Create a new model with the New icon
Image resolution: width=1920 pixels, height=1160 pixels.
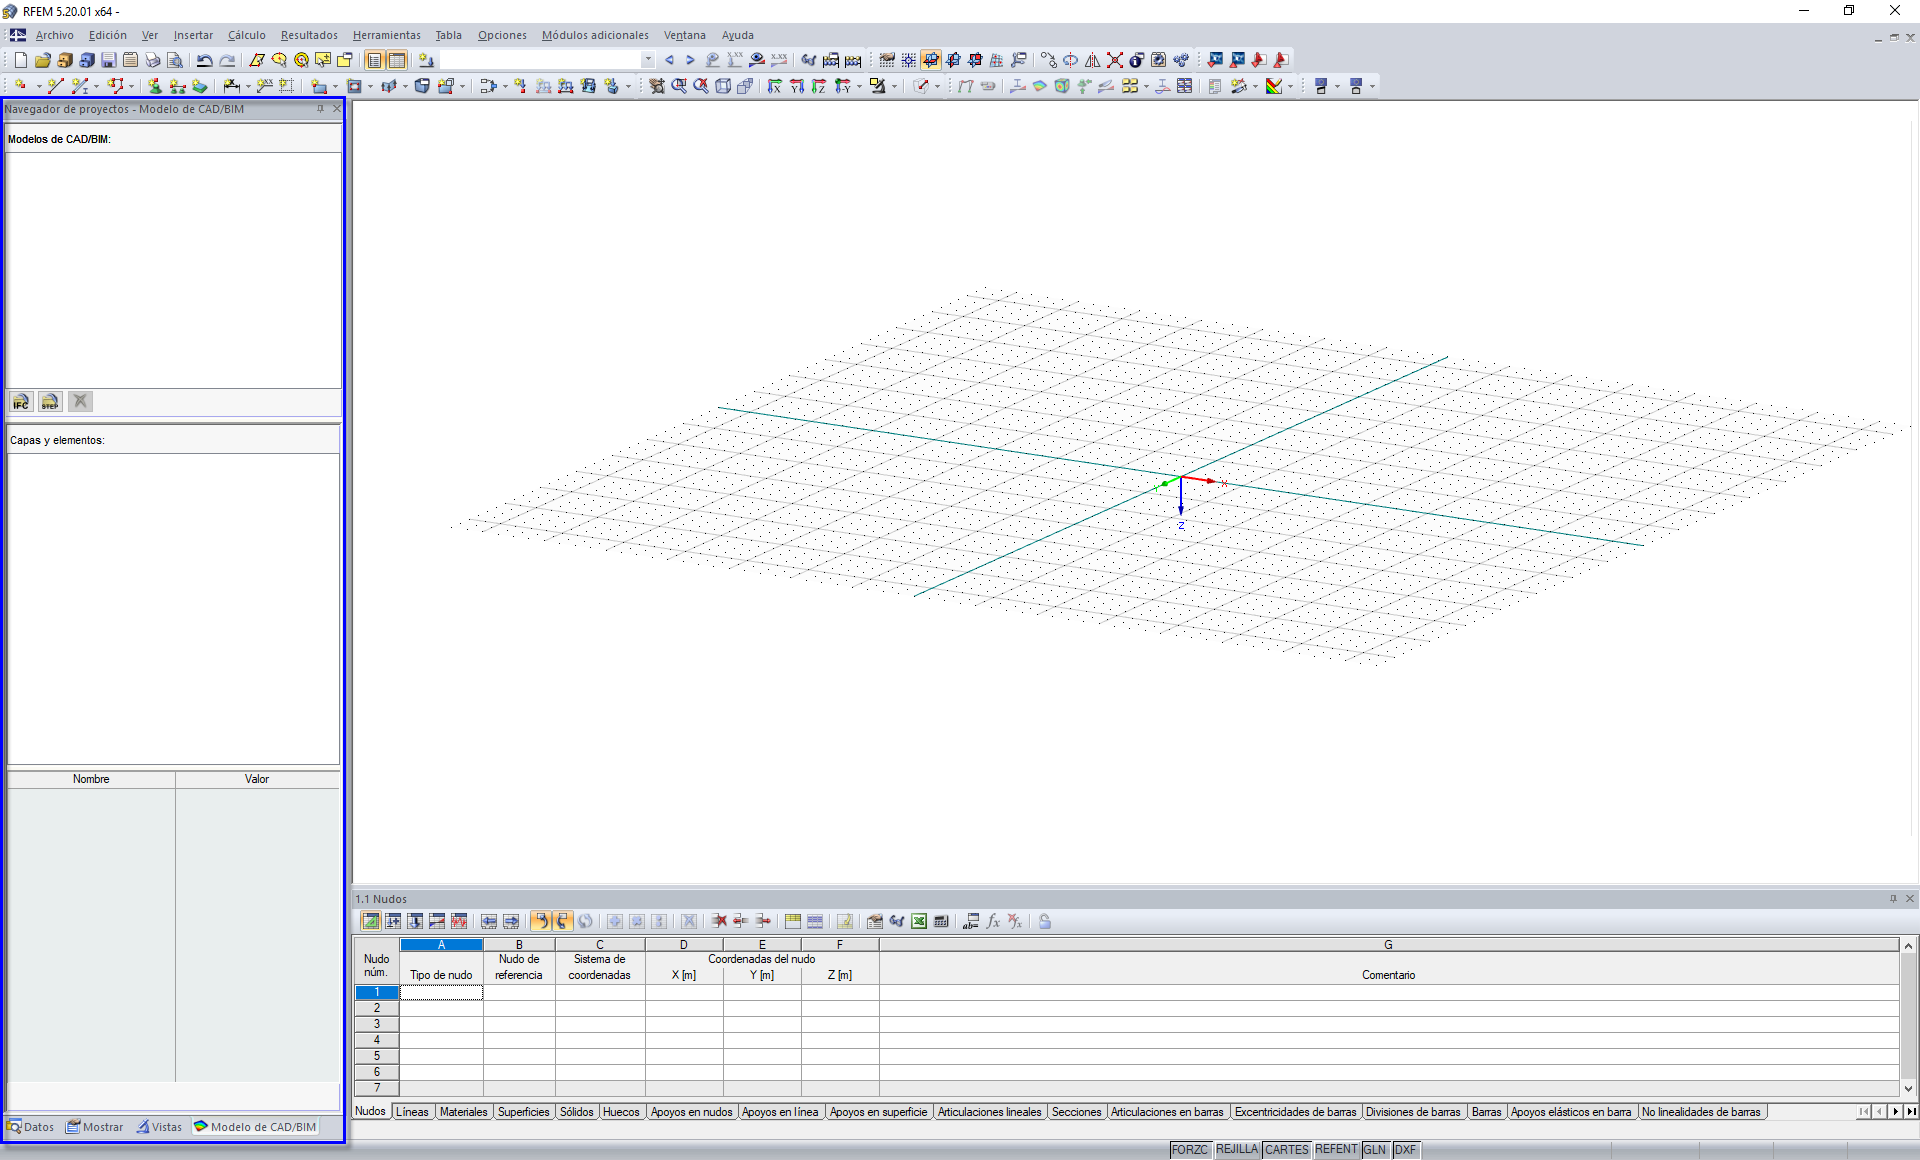(x=19, y=60)
